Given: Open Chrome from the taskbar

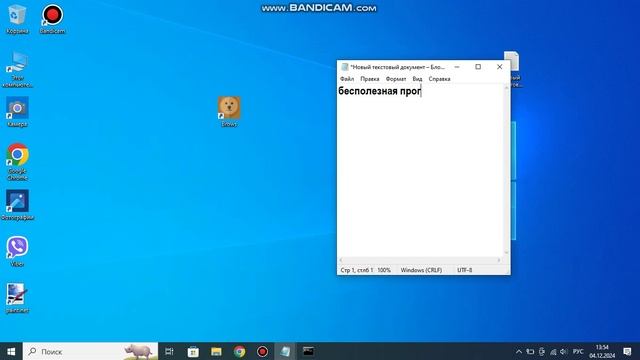Looking at the screenshot, I should point(239,351).
